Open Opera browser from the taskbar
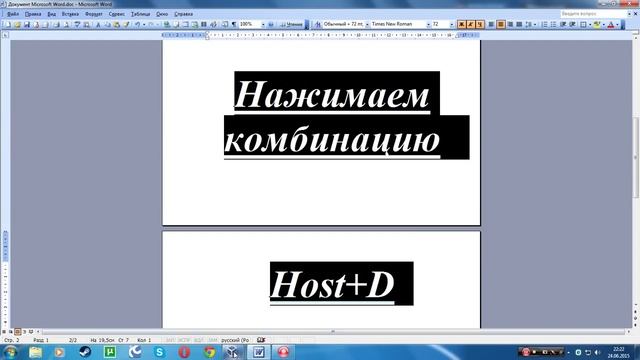This screenshot has height=360, width=640. click(x=184, y=352)
